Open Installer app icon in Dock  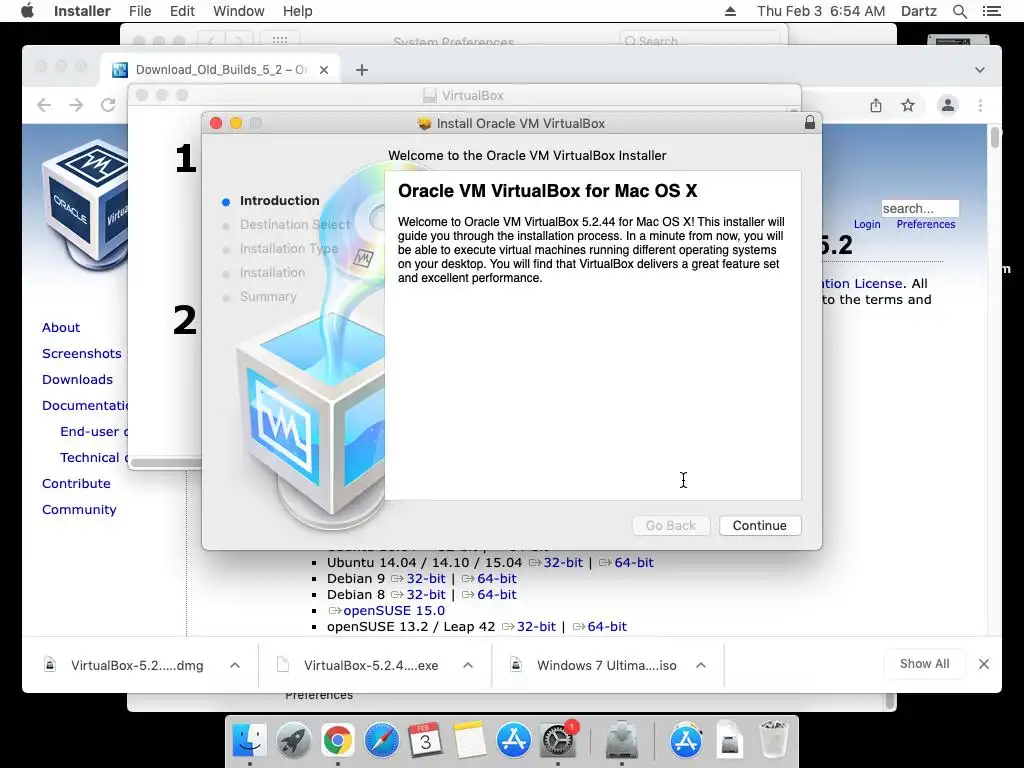[621, 741]
